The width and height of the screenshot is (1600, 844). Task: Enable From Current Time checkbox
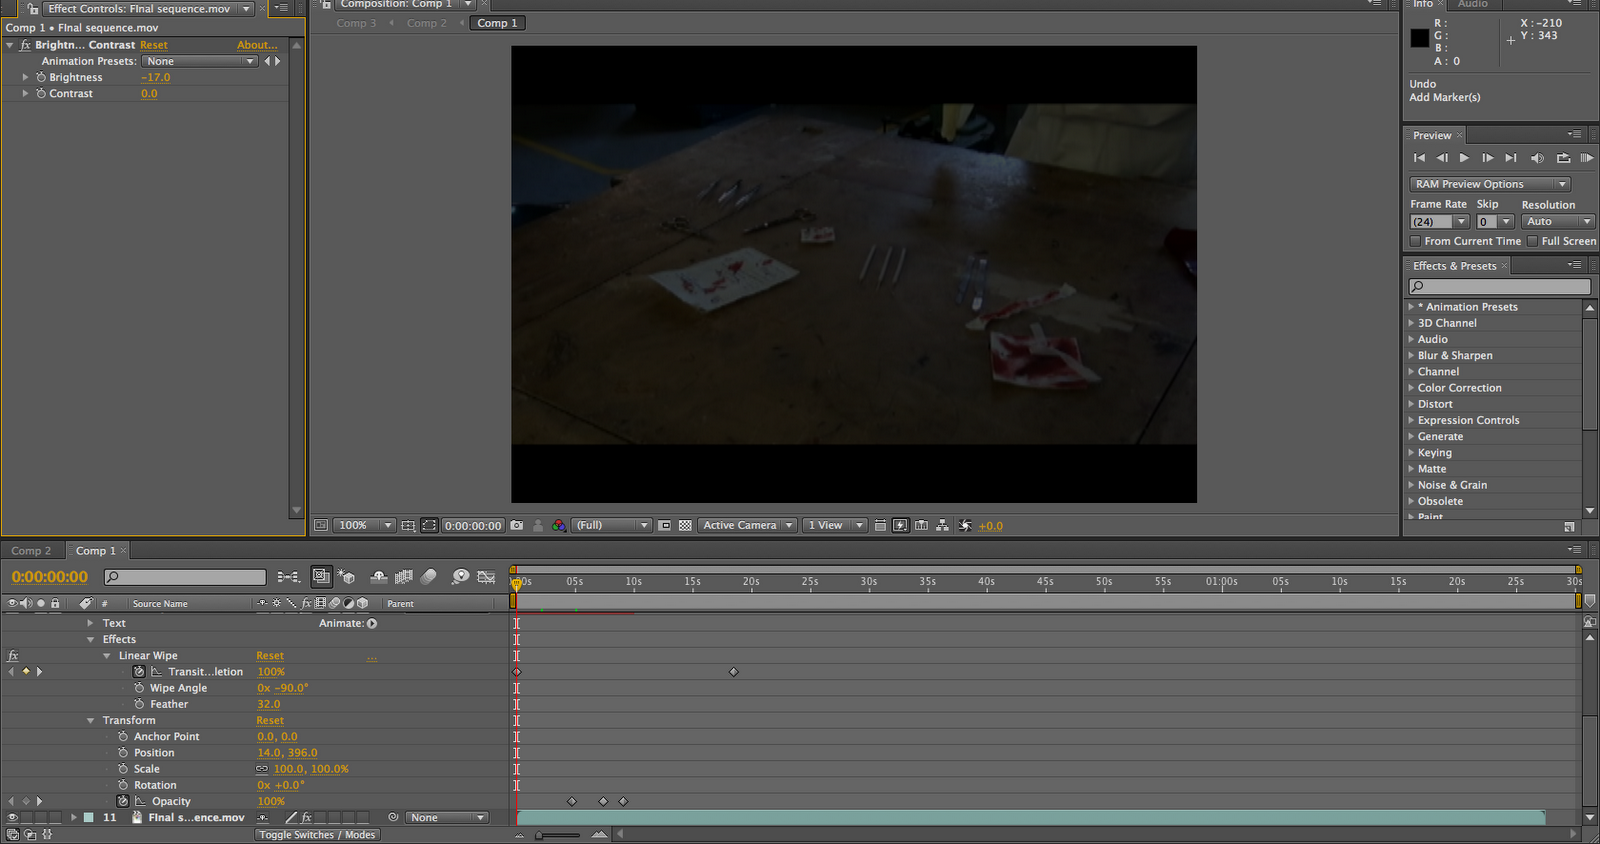(x=1415, y=241)
